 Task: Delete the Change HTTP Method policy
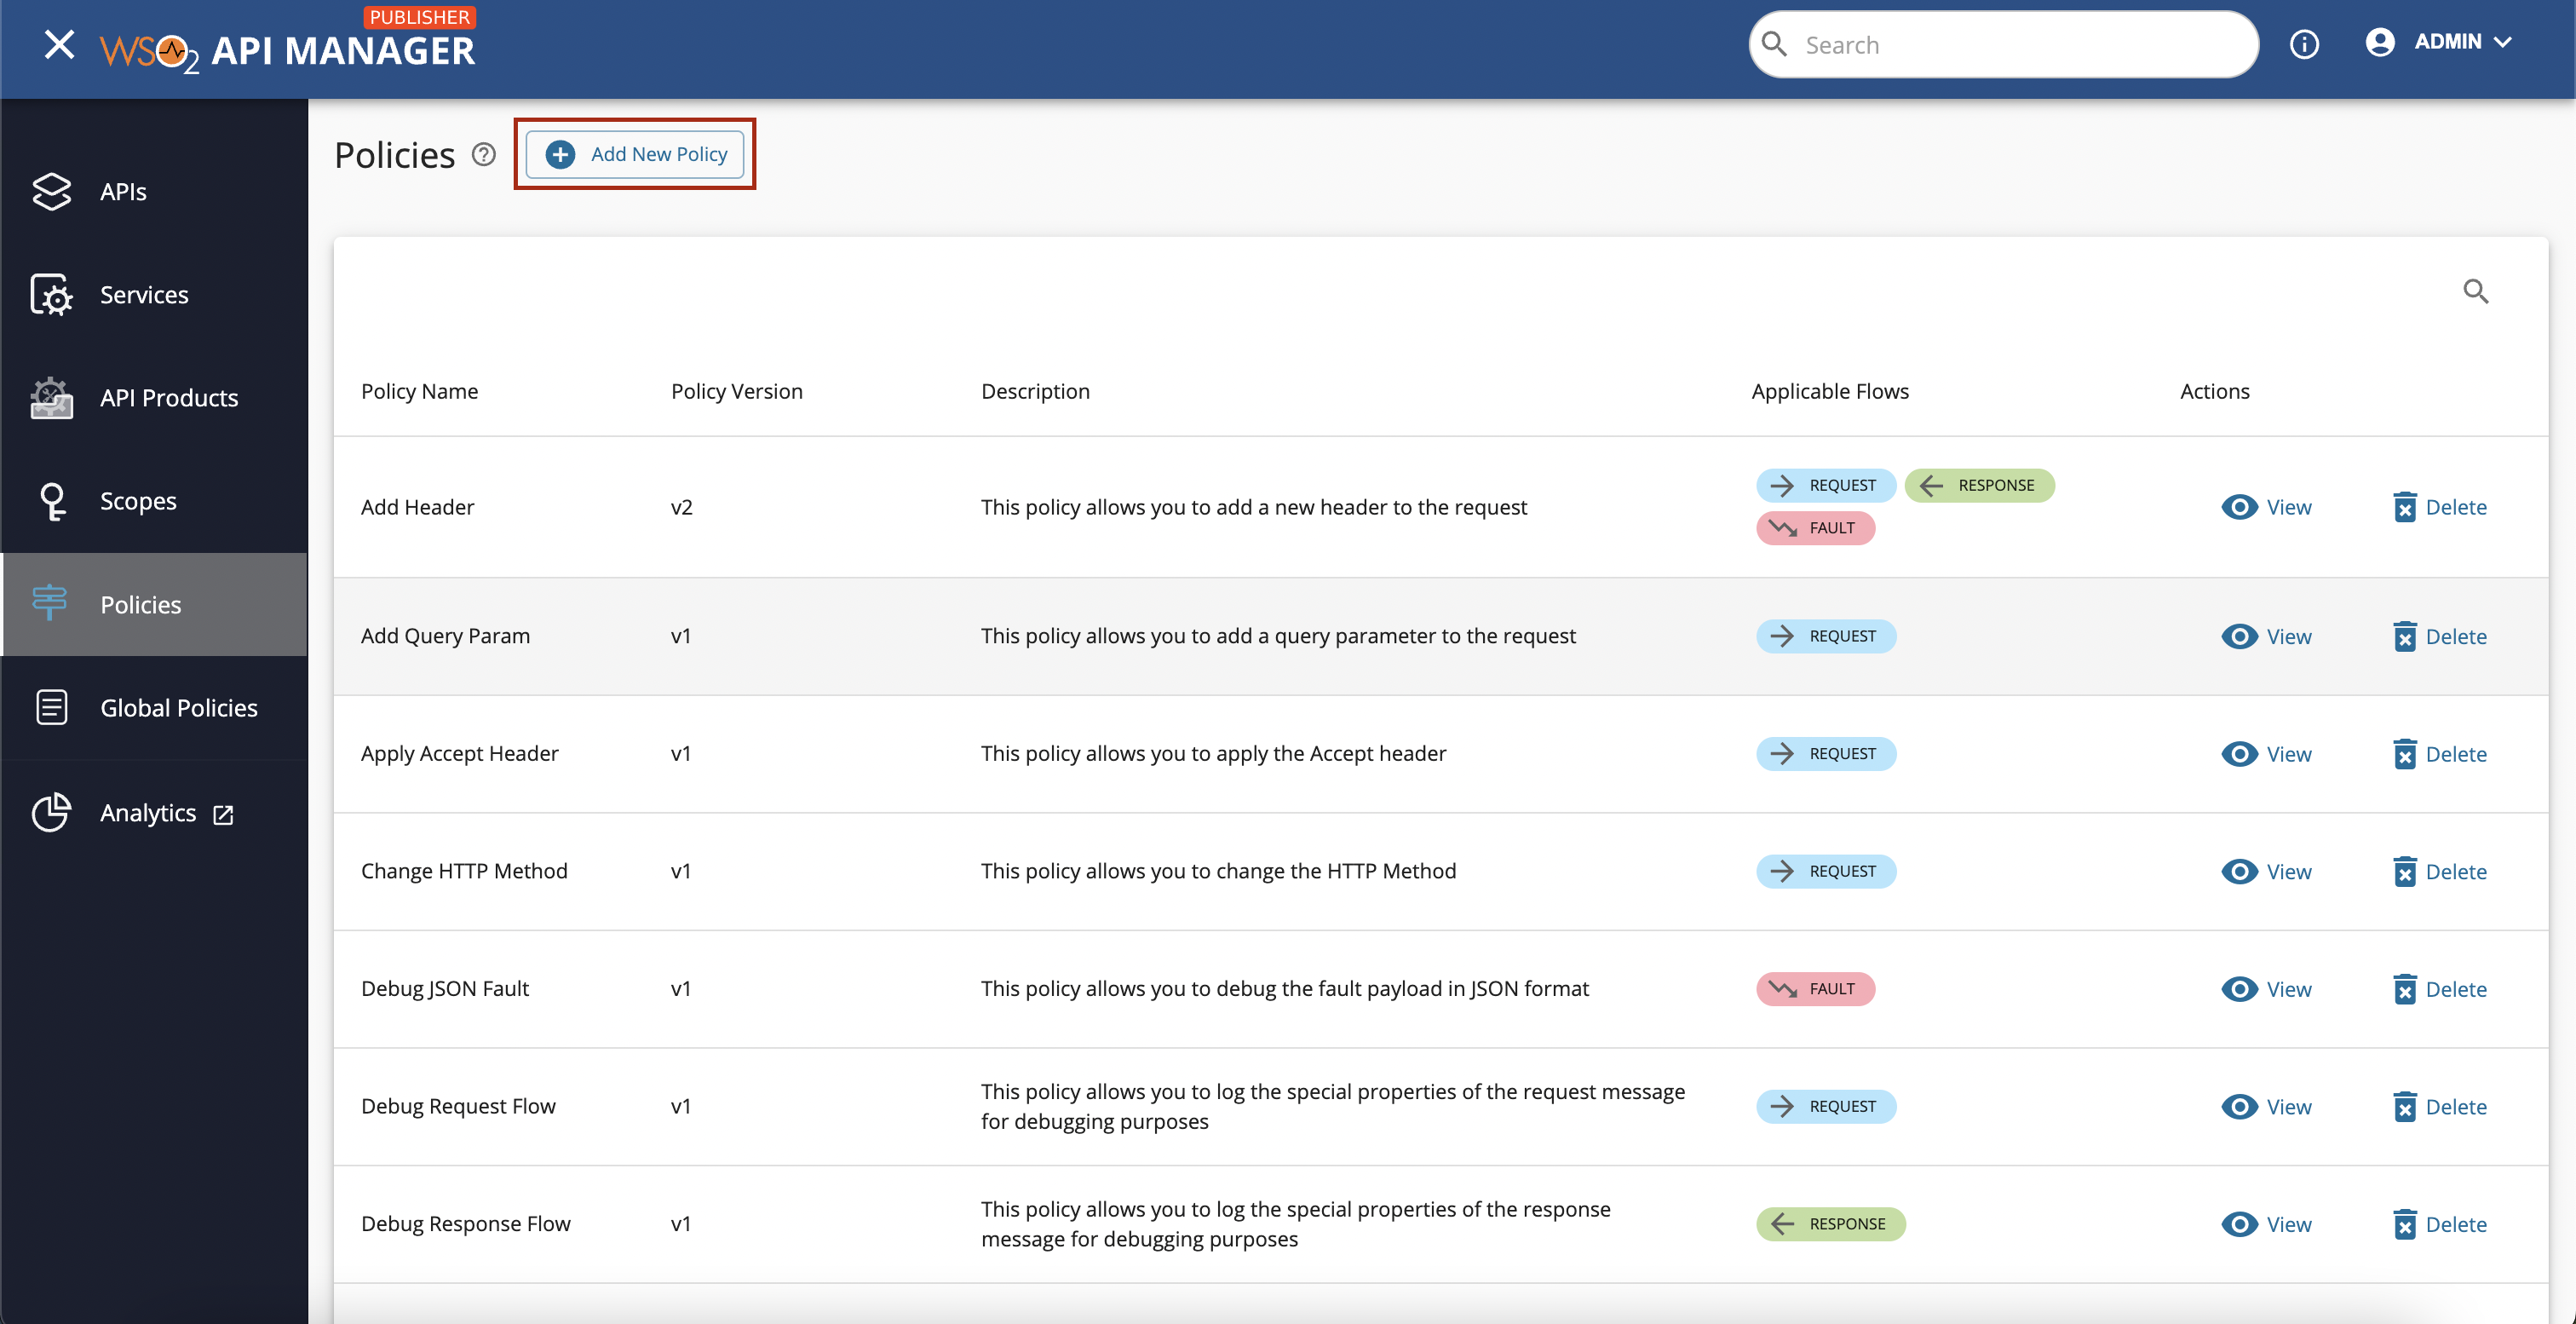2440,871
